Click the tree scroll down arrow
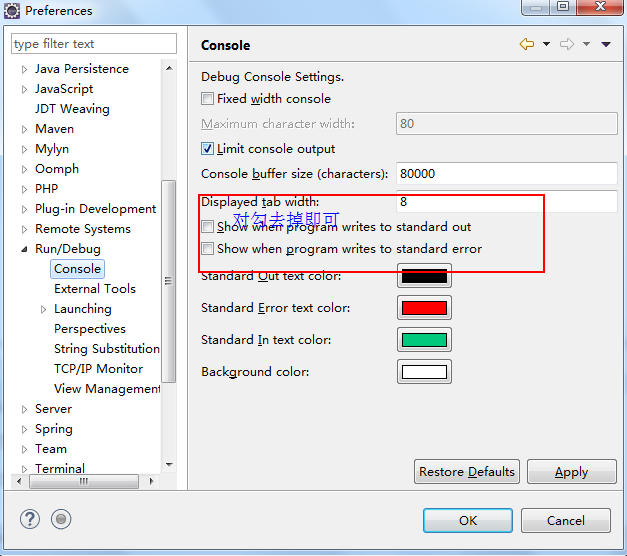Image resolution: width=627 pixels, height=556 pixels. click(169, 464)
